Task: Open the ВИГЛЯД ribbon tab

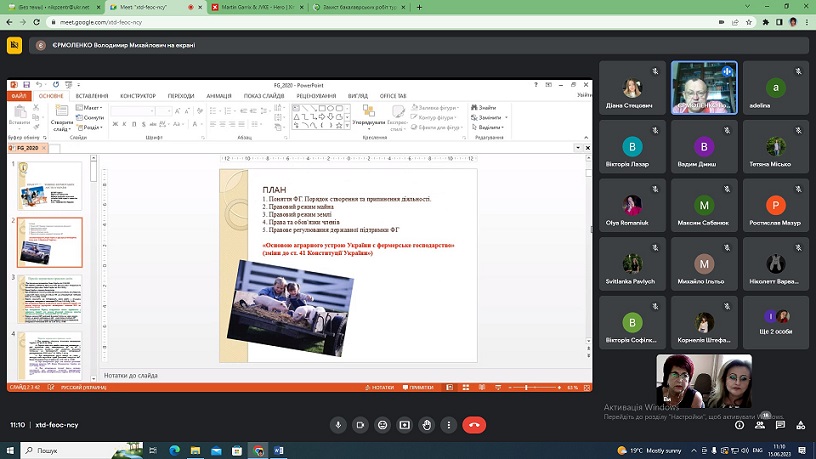Action: (358, 96)
